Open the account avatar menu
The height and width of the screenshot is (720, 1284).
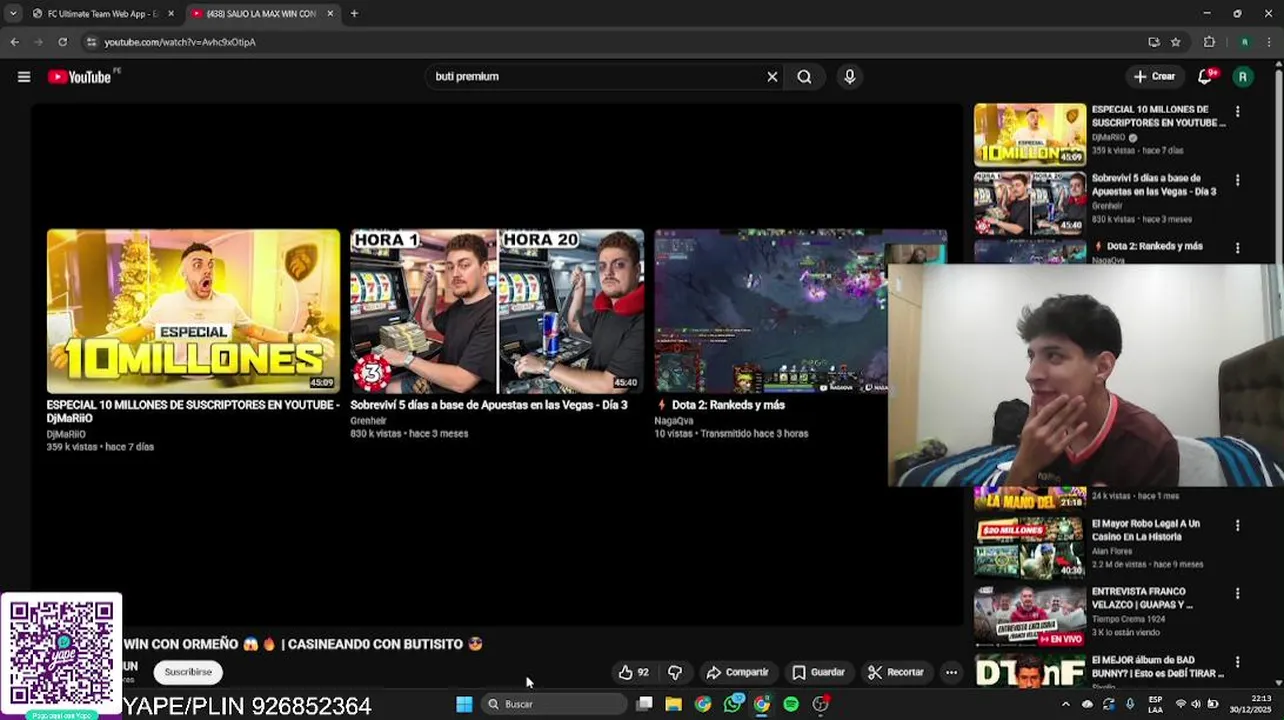[x=1243, y=77]
